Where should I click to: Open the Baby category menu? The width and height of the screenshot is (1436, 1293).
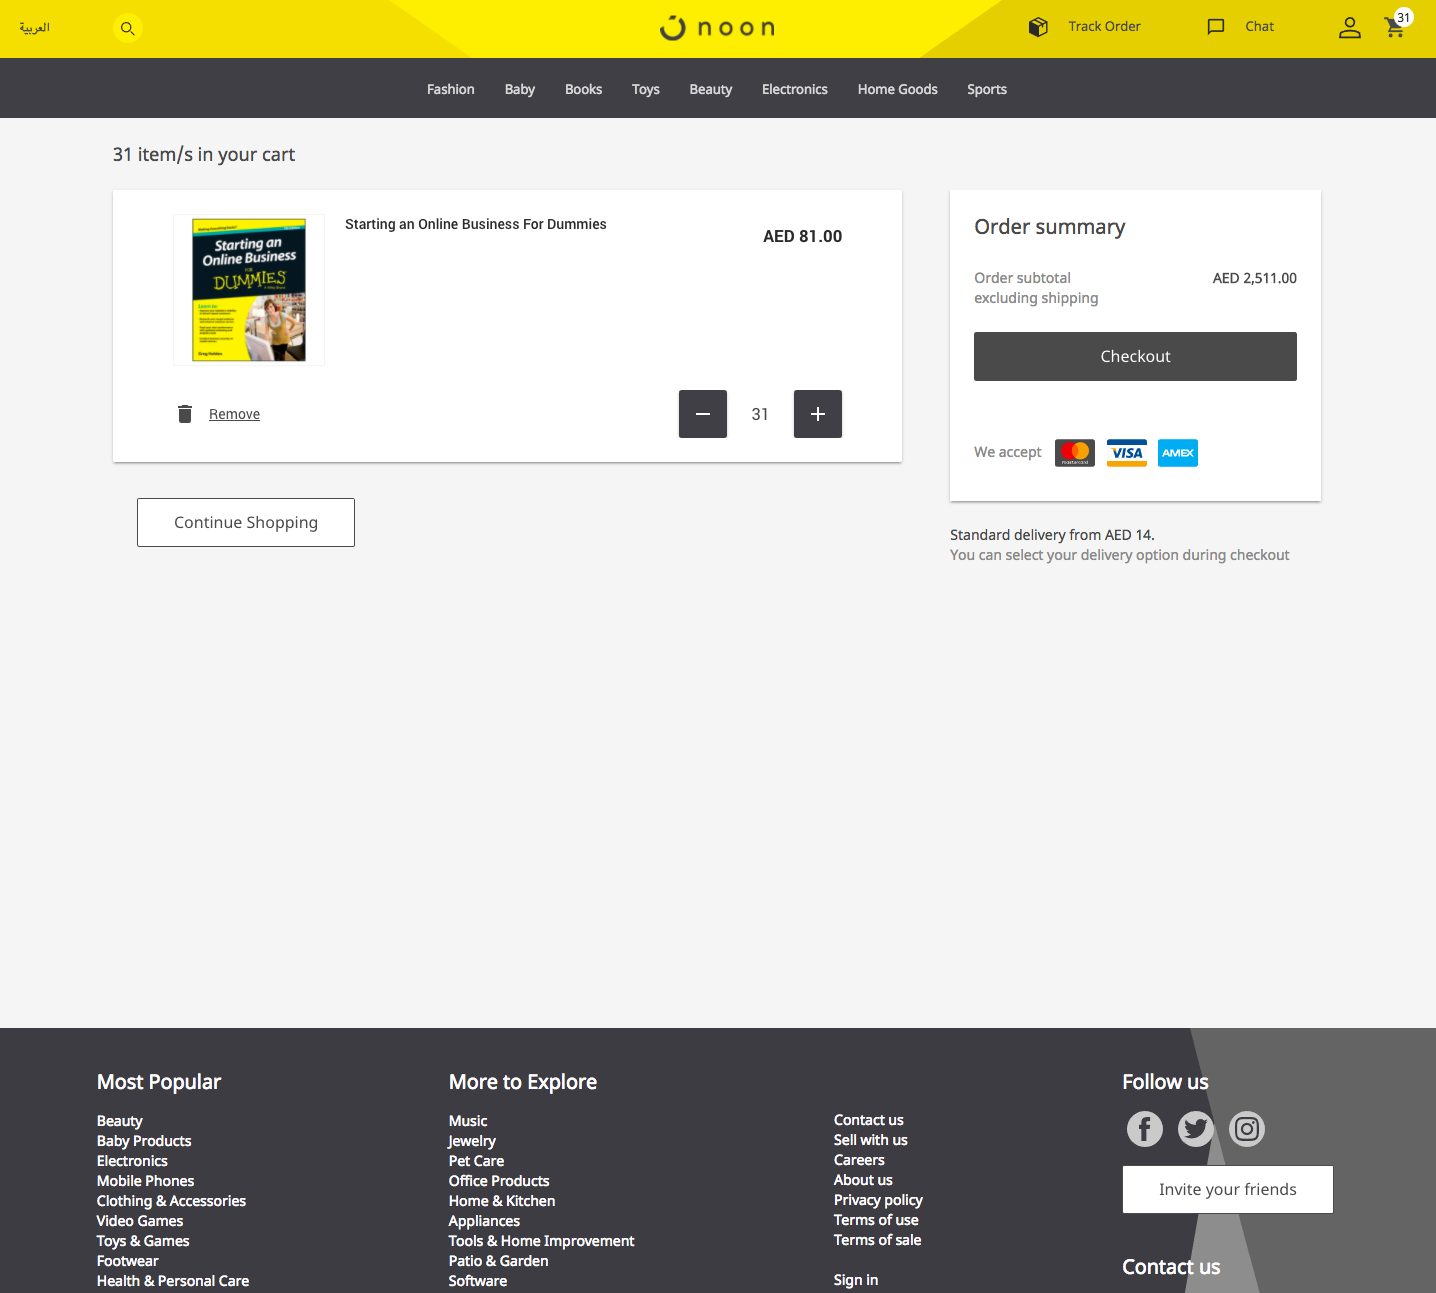[520, 89]
